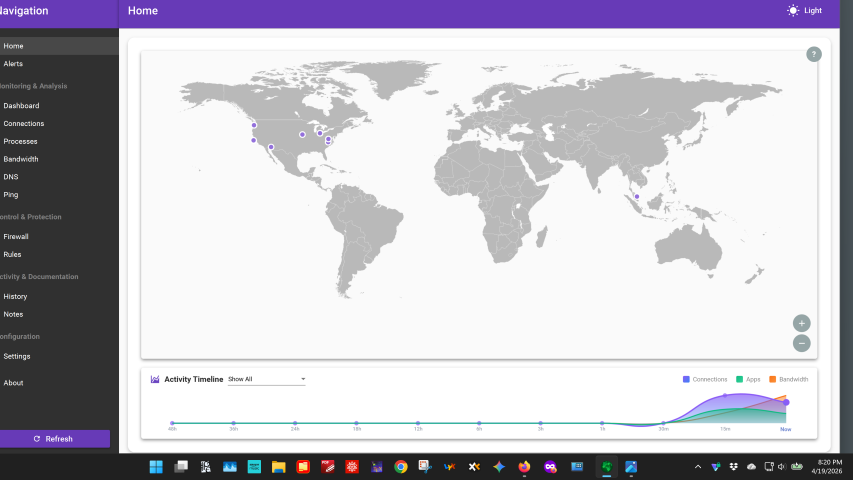Click the sun icon in header
Screen dimensions: 853x480
coord(793,10)
